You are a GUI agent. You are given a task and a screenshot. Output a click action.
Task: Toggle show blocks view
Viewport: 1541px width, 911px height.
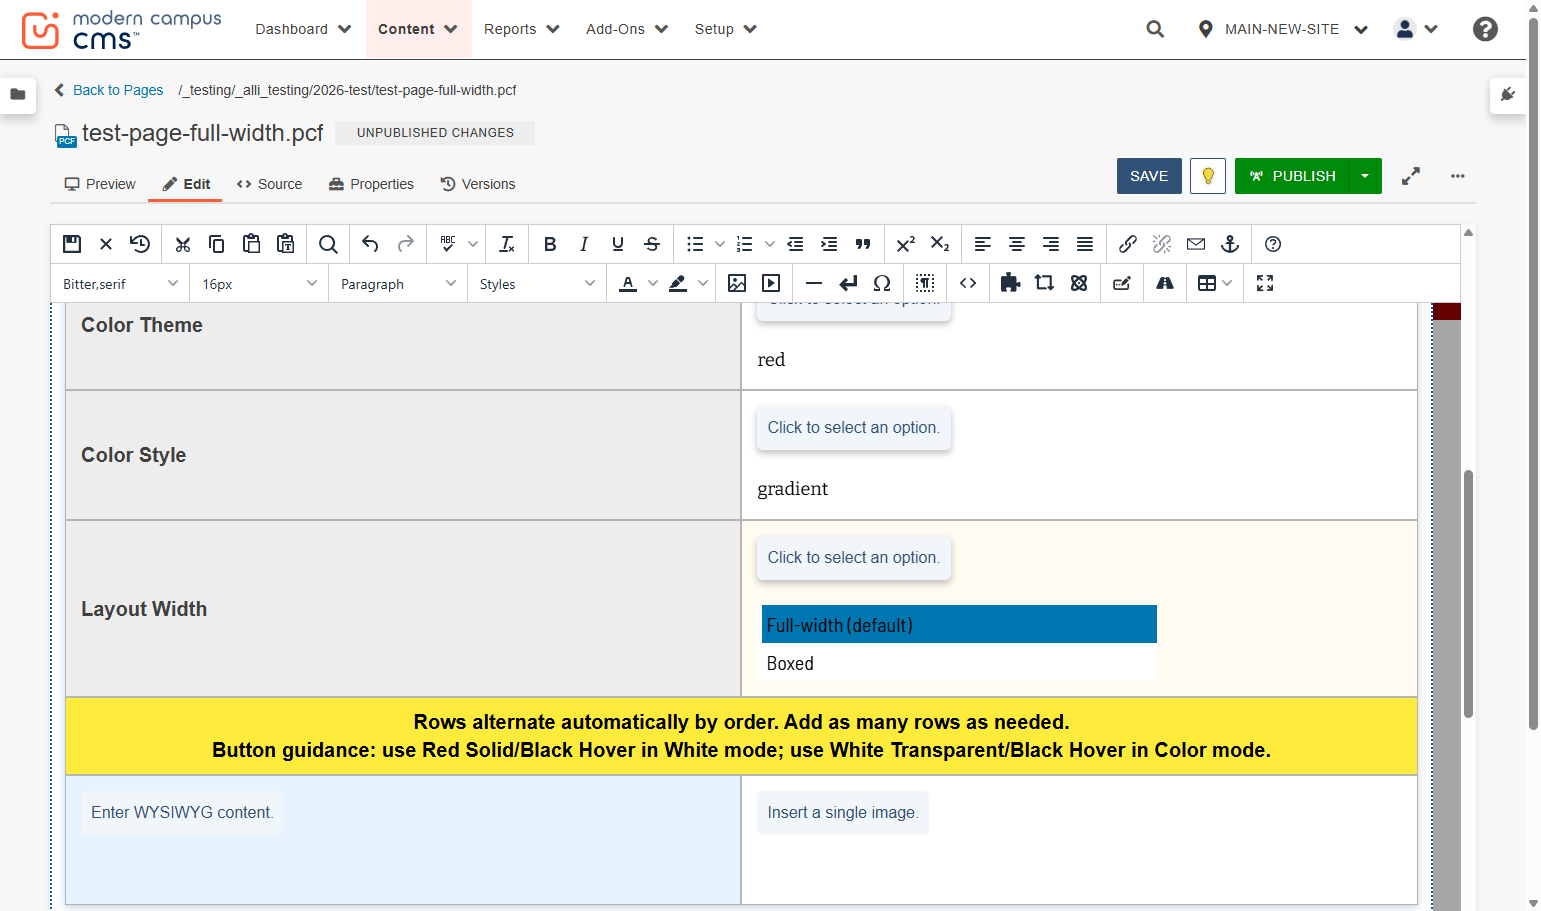click(925, 283)
